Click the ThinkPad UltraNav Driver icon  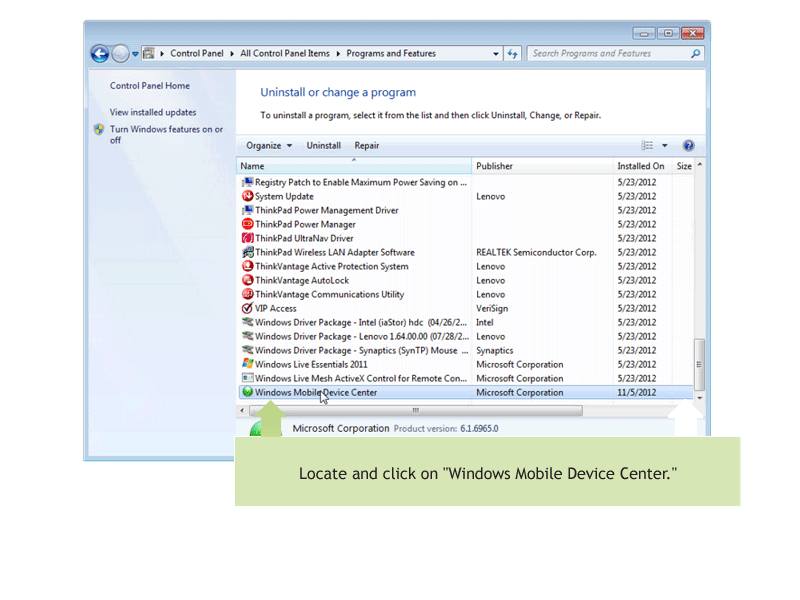tap(247, 238)
